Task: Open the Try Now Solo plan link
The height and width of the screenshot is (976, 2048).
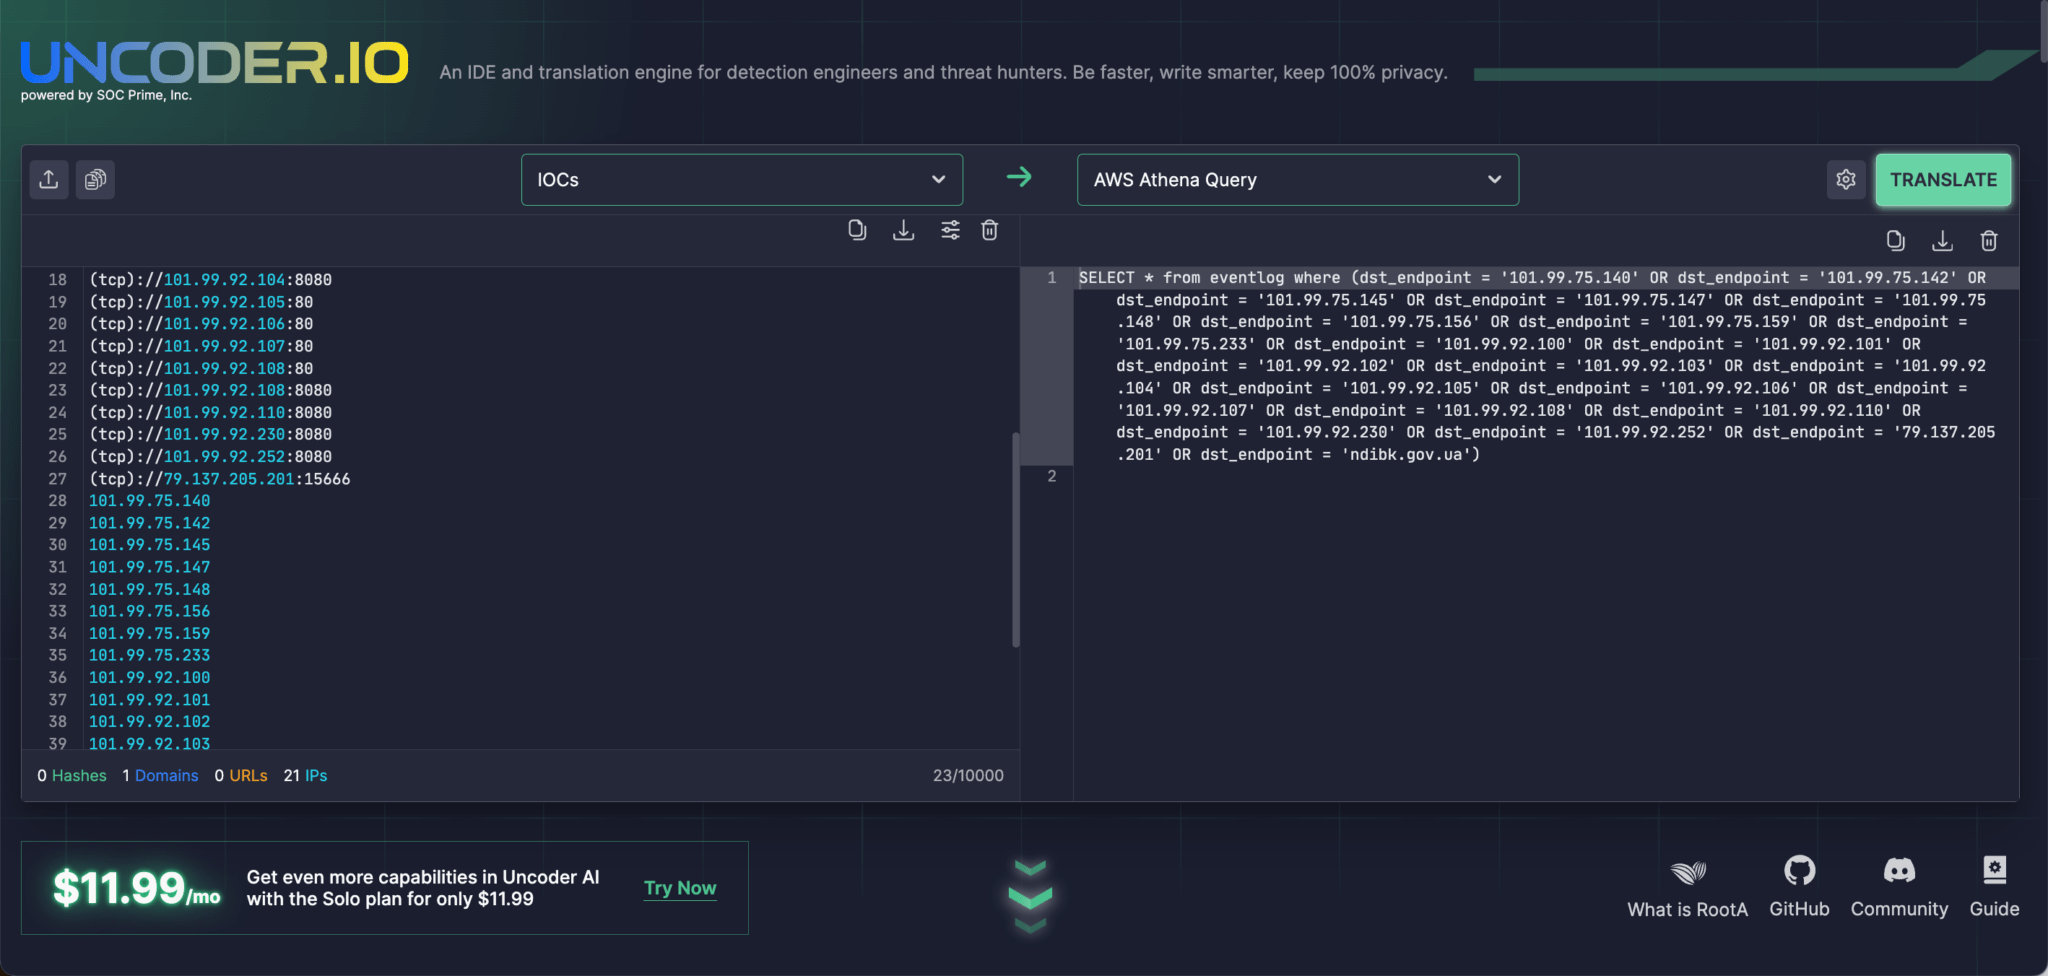Action: [x=680, y=887]
